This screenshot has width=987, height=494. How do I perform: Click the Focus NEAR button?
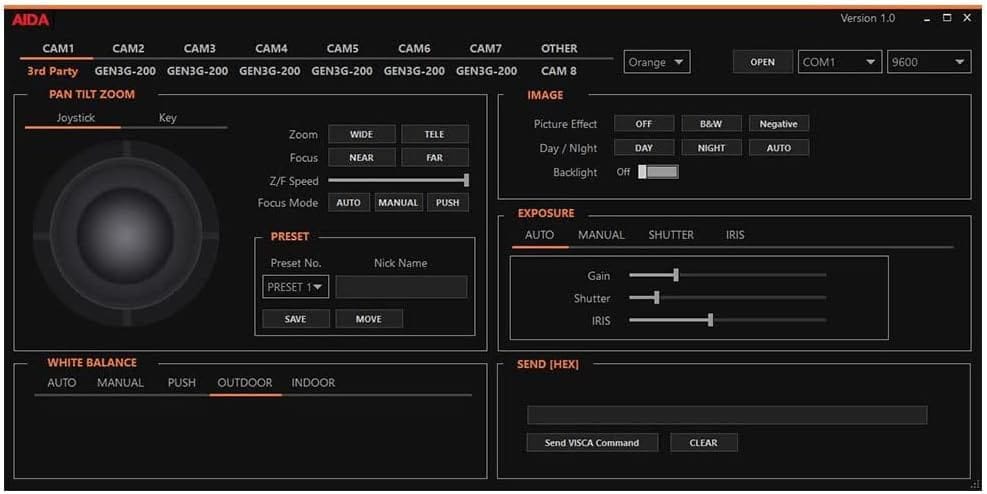tap(361, 157)
